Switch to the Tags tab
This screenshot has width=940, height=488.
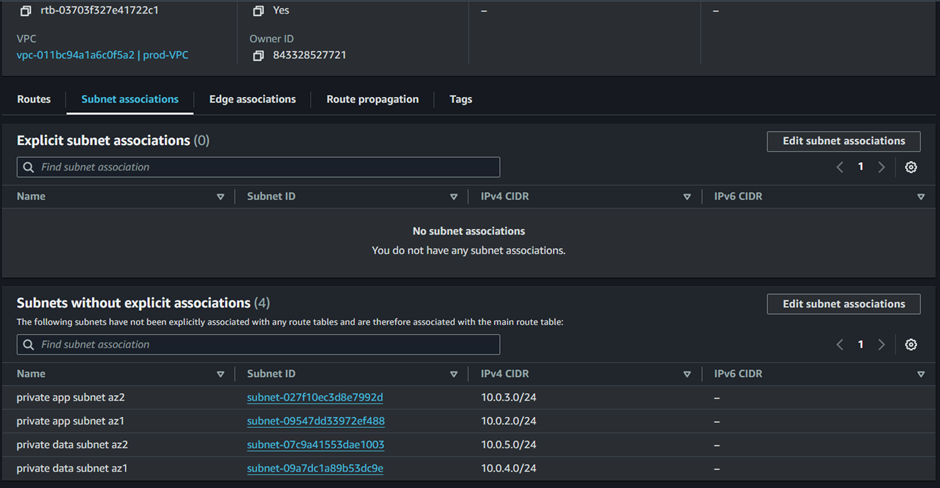click(460, 100)
